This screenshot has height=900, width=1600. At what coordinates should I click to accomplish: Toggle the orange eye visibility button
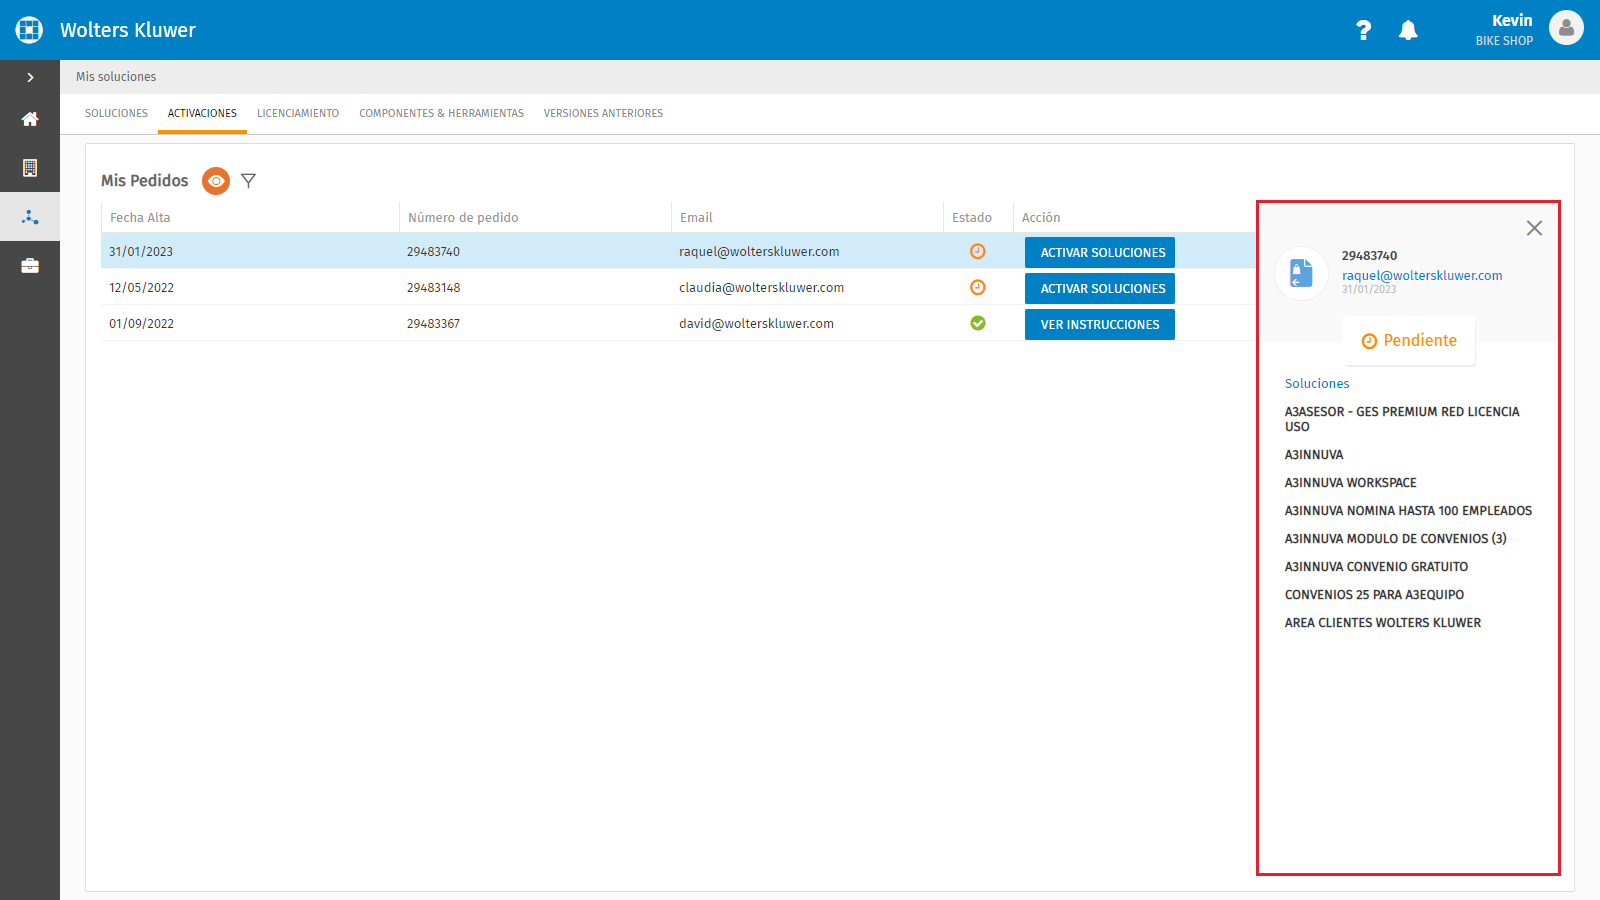tap(216, 181)
